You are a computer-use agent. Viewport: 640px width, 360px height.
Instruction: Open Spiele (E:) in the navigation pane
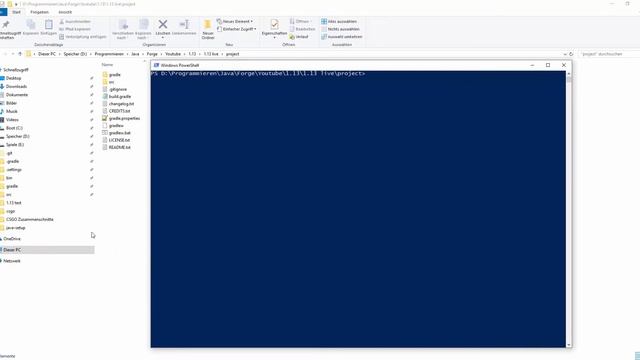(15, 144)
